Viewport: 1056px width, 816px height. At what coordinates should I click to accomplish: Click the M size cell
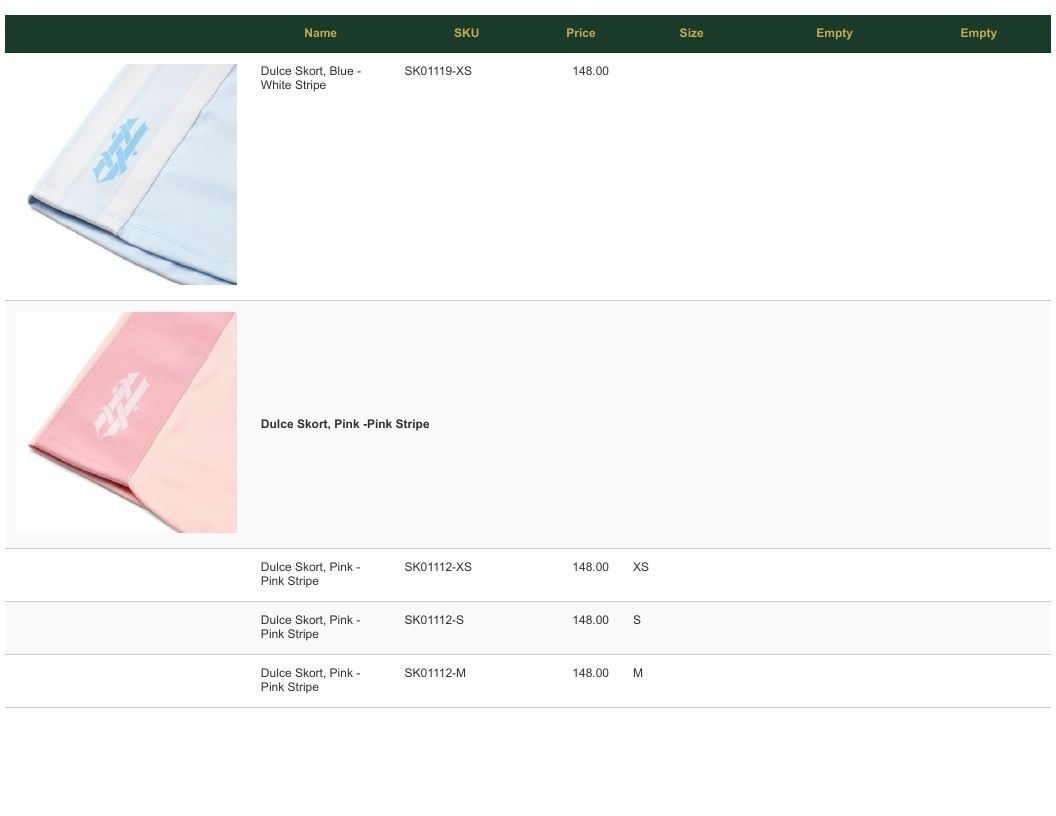pos(638,673)
